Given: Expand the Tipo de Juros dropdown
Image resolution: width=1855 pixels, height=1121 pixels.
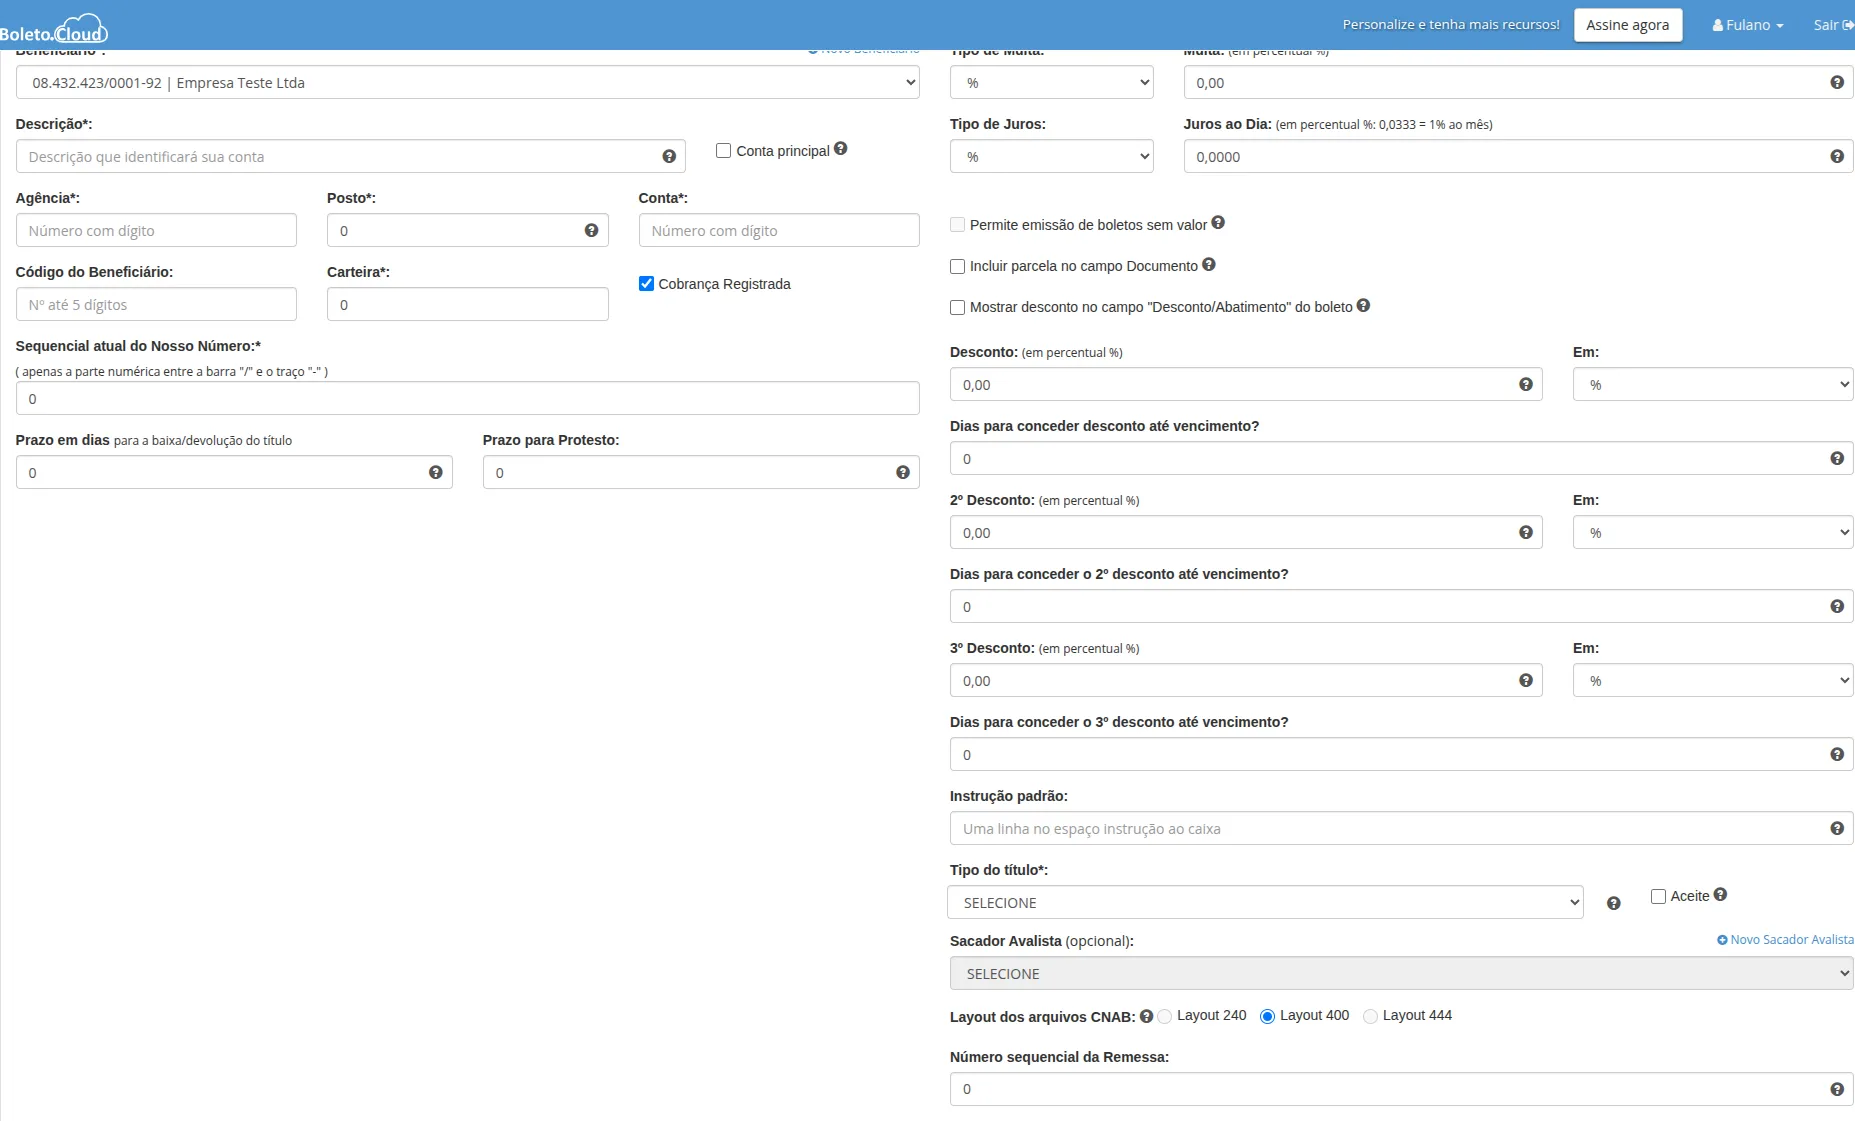Looking at the screenshot, I should coord(1050,157).
